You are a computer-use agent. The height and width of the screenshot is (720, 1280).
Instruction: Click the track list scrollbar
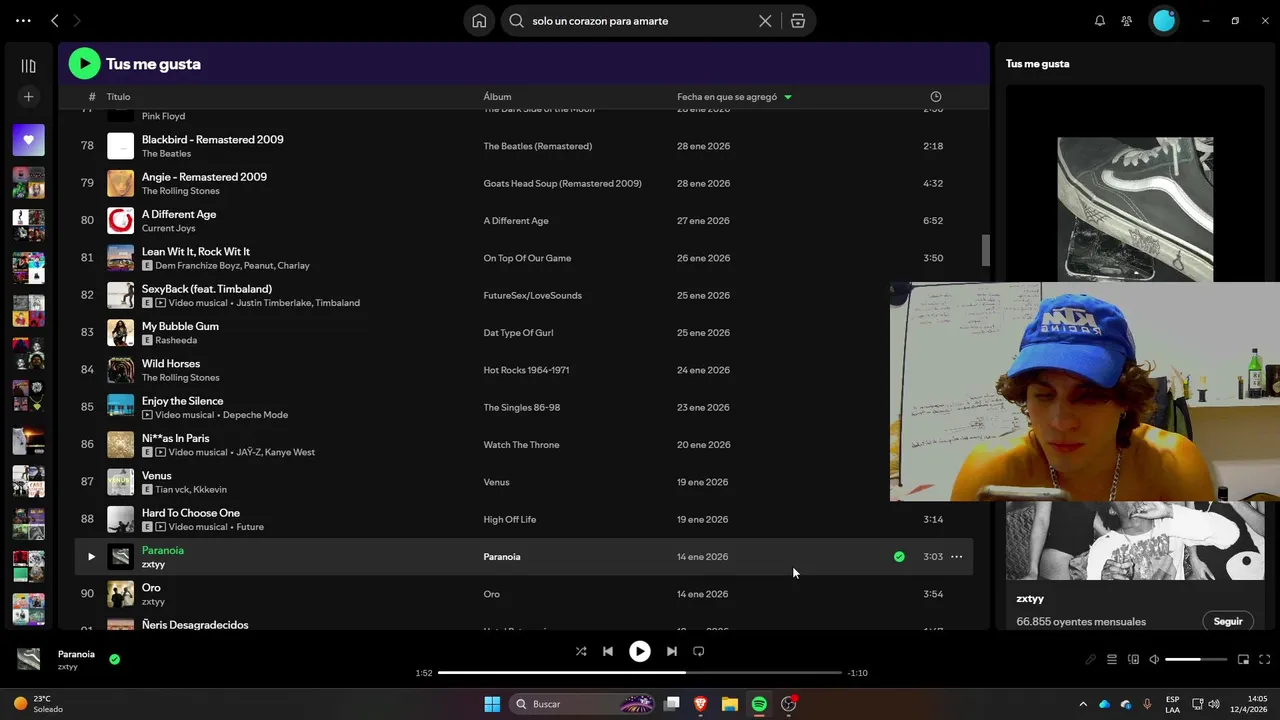985,251
